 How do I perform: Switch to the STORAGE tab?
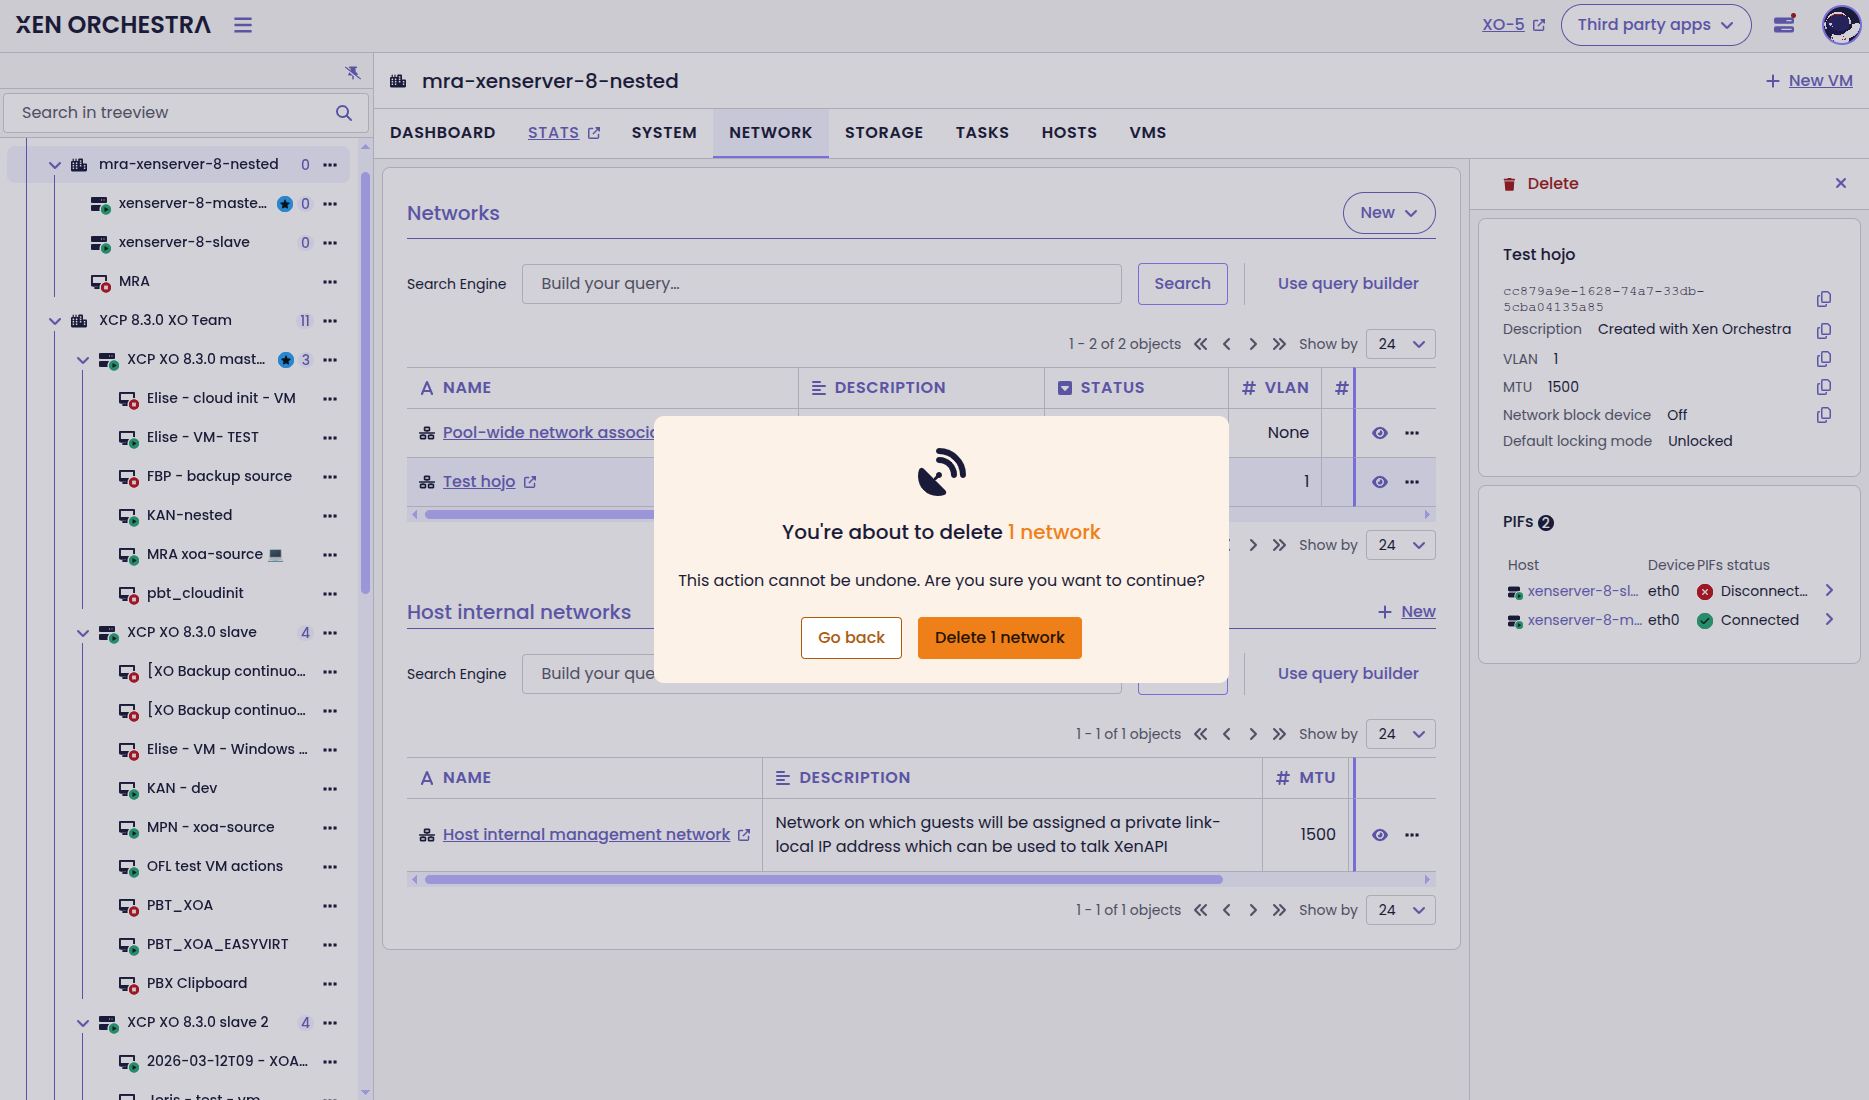pos(883,133)
